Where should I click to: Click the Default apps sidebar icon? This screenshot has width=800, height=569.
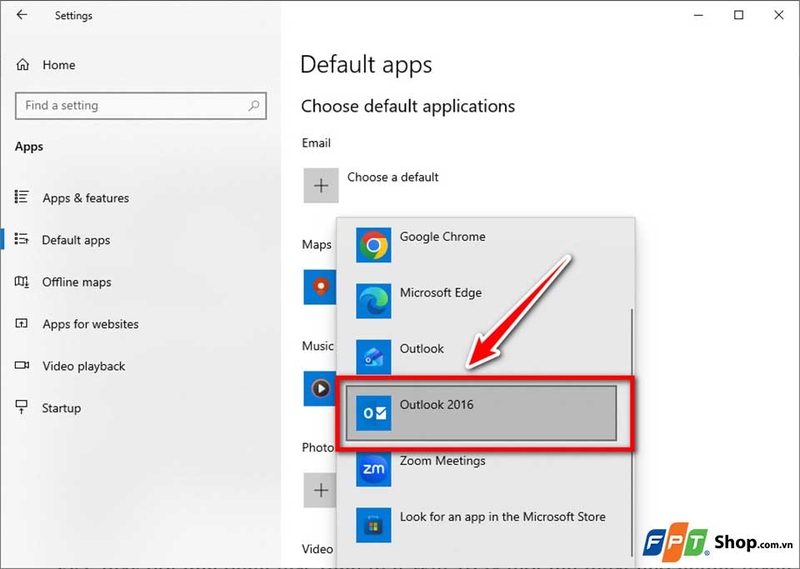21,239
